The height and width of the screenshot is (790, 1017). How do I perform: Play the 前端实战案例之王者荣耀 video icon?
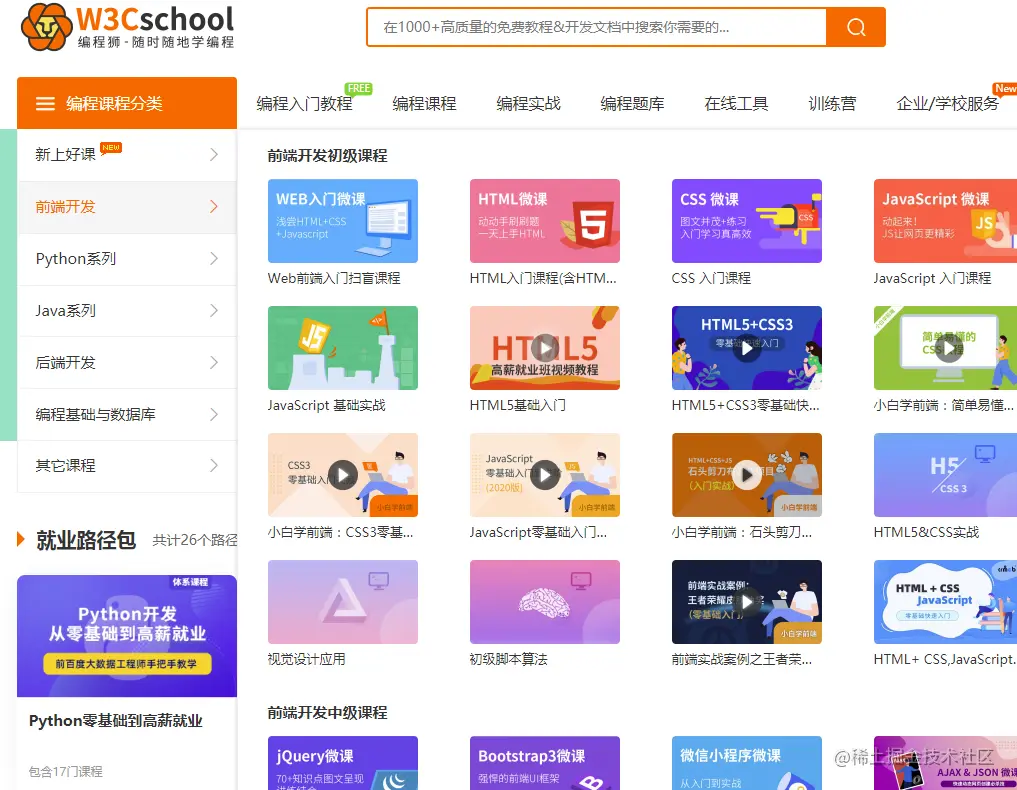click(747, 602)
